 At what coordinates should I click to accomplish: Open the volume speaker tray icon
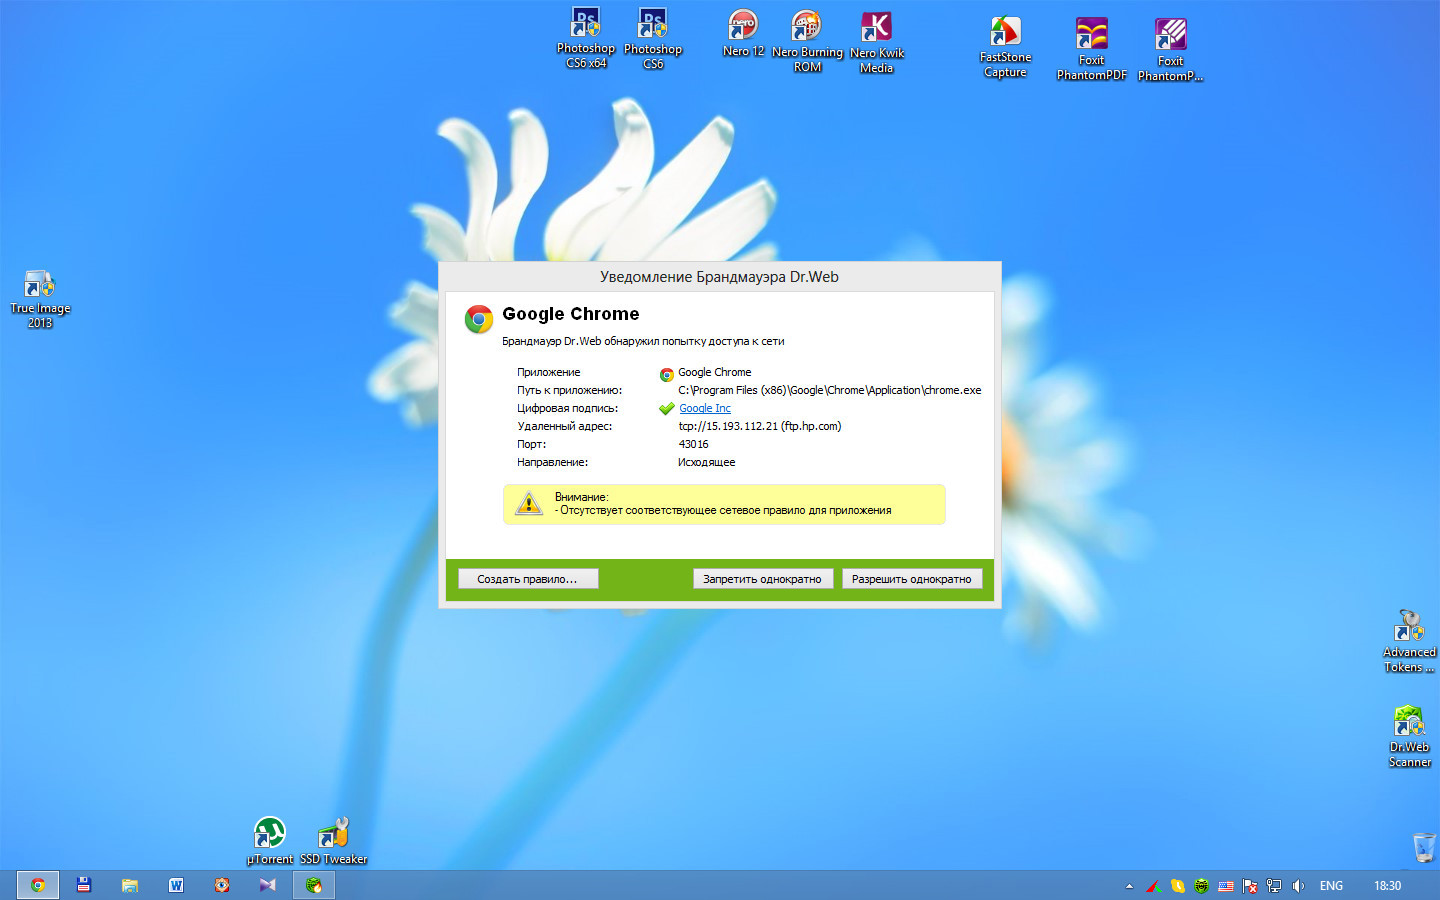point(1298,886)
